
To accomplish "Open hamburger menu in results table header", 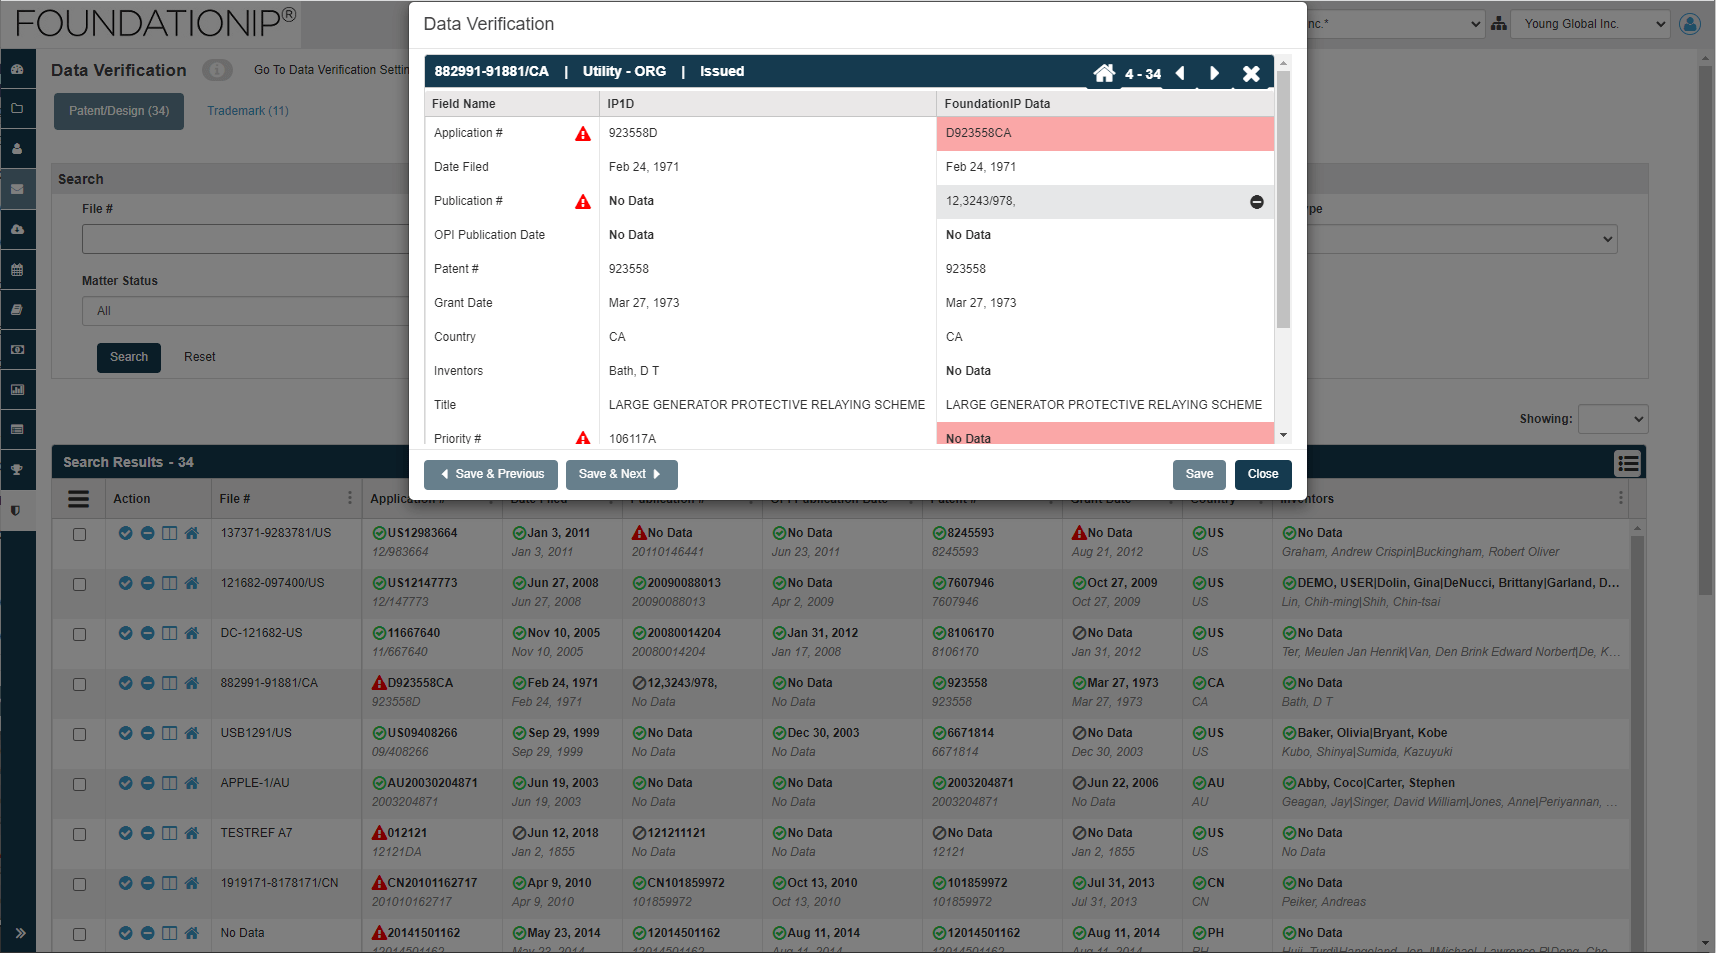I will point(79,499).
